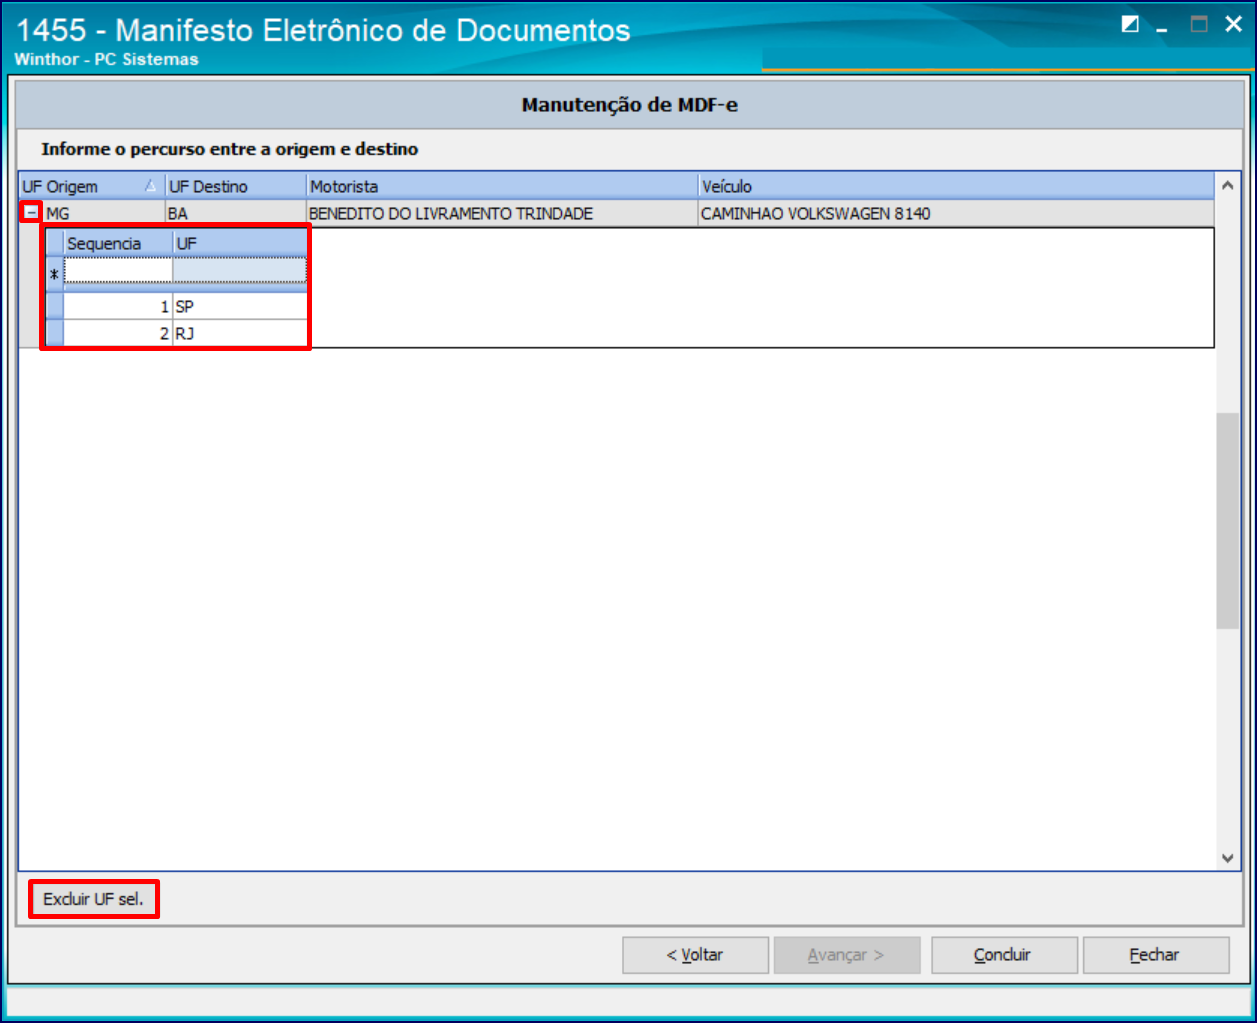Select the RJ cell in sequence 2
This screenshot has height=1023, width=1257.
(240, 333)
